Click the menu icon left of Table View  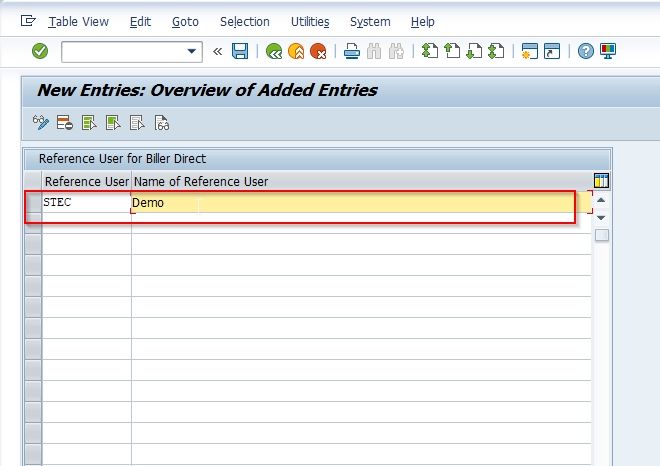(x=28, y=21)
